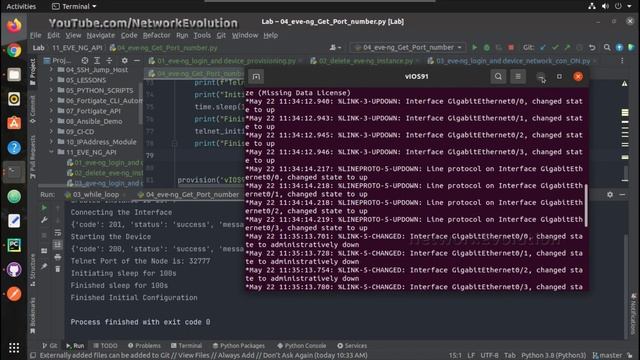Image resolution: width=640 pixels, height=360 pixels.
Task: Open Postman from the dock
Action: pyautogui.click(x=14, y=294)
